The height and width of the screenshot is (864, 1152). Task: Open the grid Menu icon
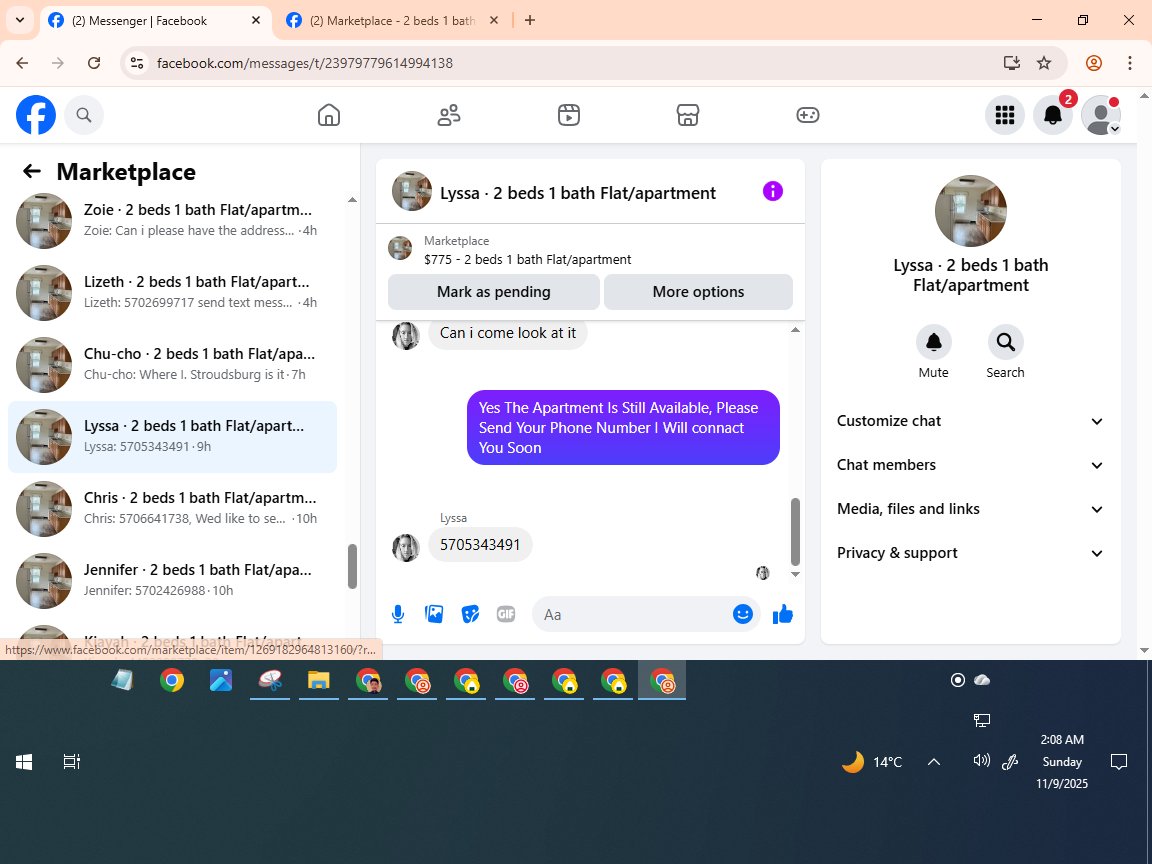click(1004, 115)
